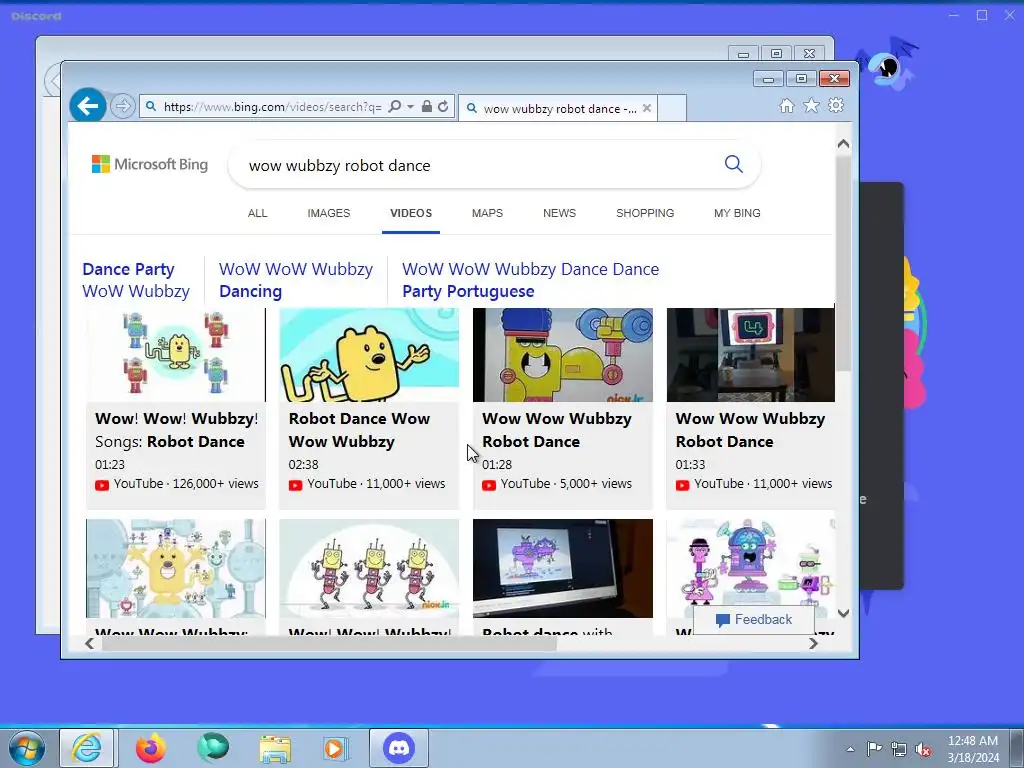Image resolution: width=1024 pixels, height=768 pixels.
Task: Open the favorites star icon
Action: point(811,106)
